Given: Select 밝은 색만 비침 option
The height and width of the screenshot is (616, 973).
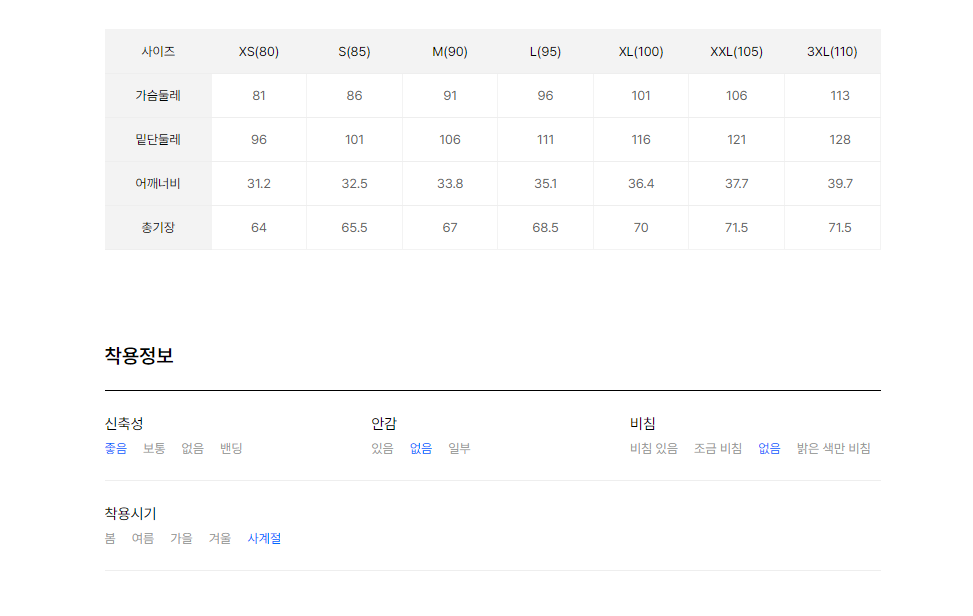Looking at the screenshot, I should [x=833, y=449].
